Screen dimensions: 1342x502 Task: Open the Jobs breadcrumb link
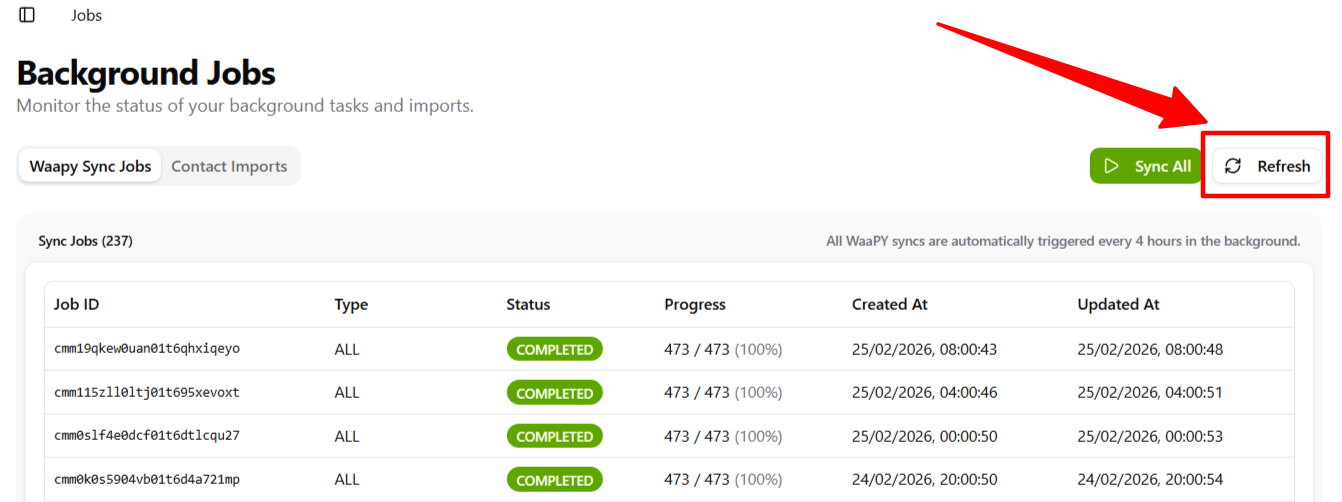86,15
